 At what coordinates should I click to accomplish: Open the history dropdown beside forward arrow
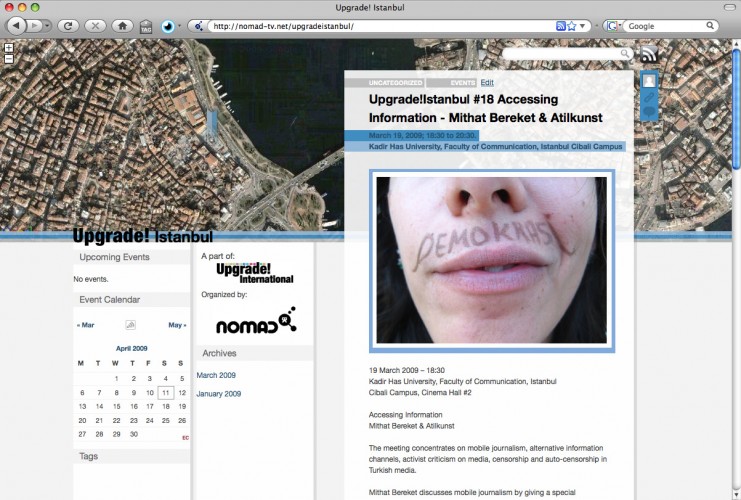pos(47,26)
